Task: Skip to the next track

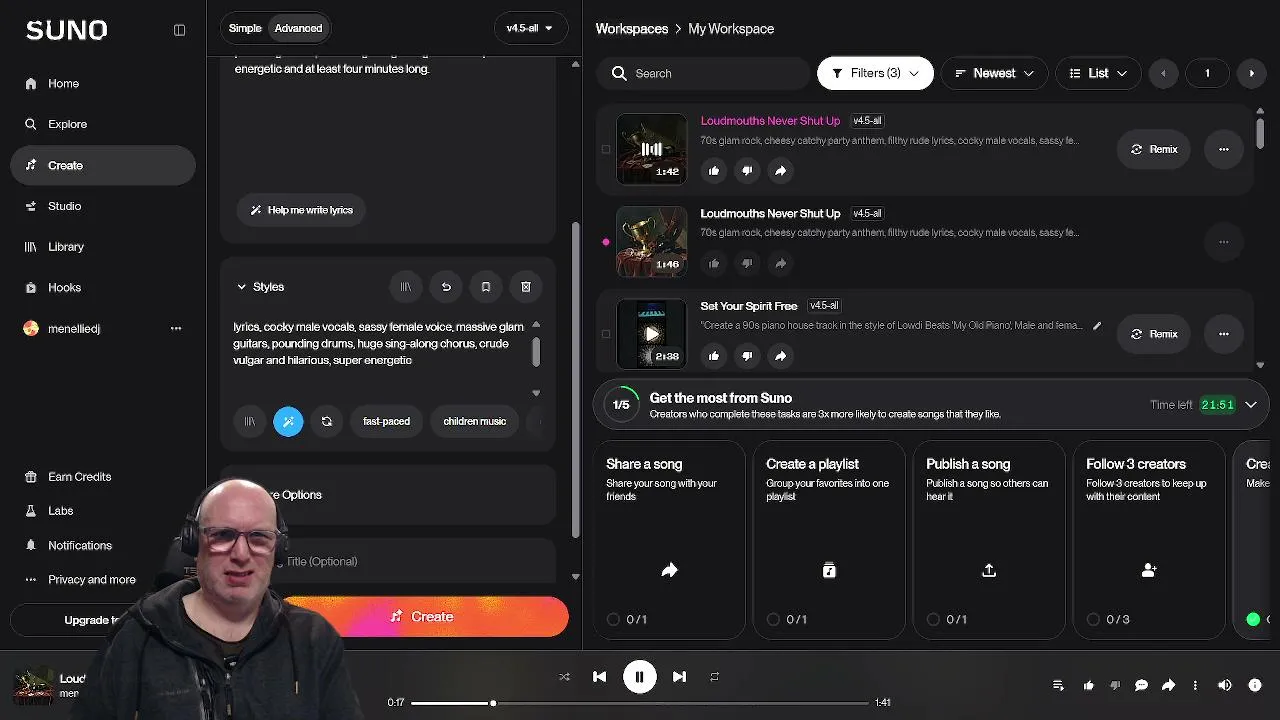Action: click(680, 677)
